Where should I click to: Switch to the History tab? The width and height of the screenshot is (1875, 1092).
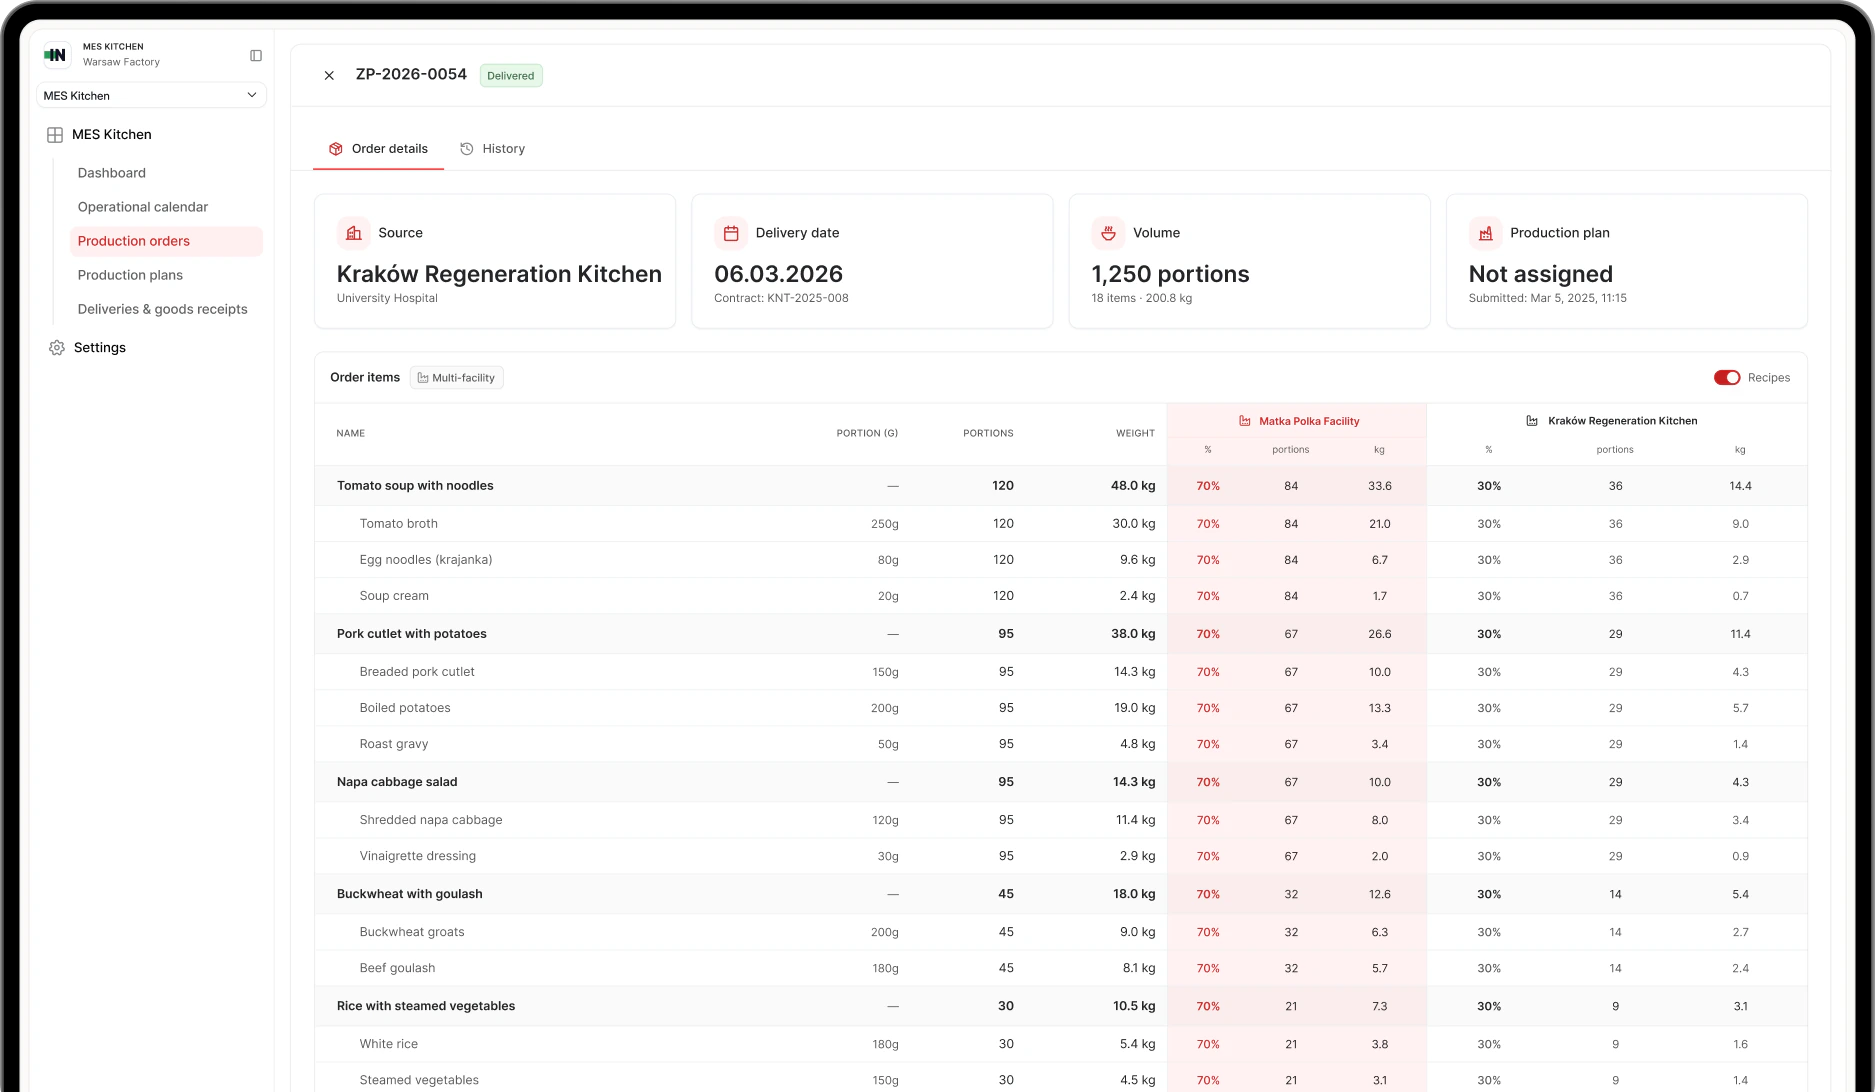(492, 149)
